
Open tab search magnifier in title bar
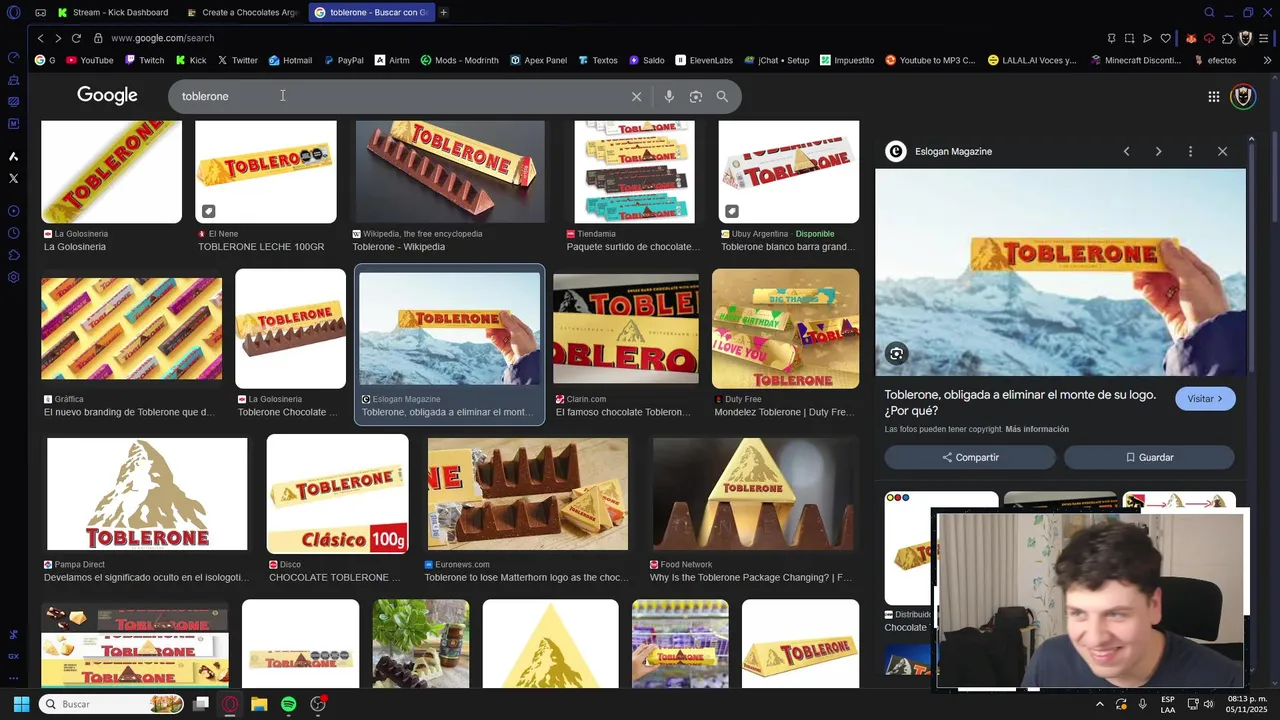point(1209,12)
